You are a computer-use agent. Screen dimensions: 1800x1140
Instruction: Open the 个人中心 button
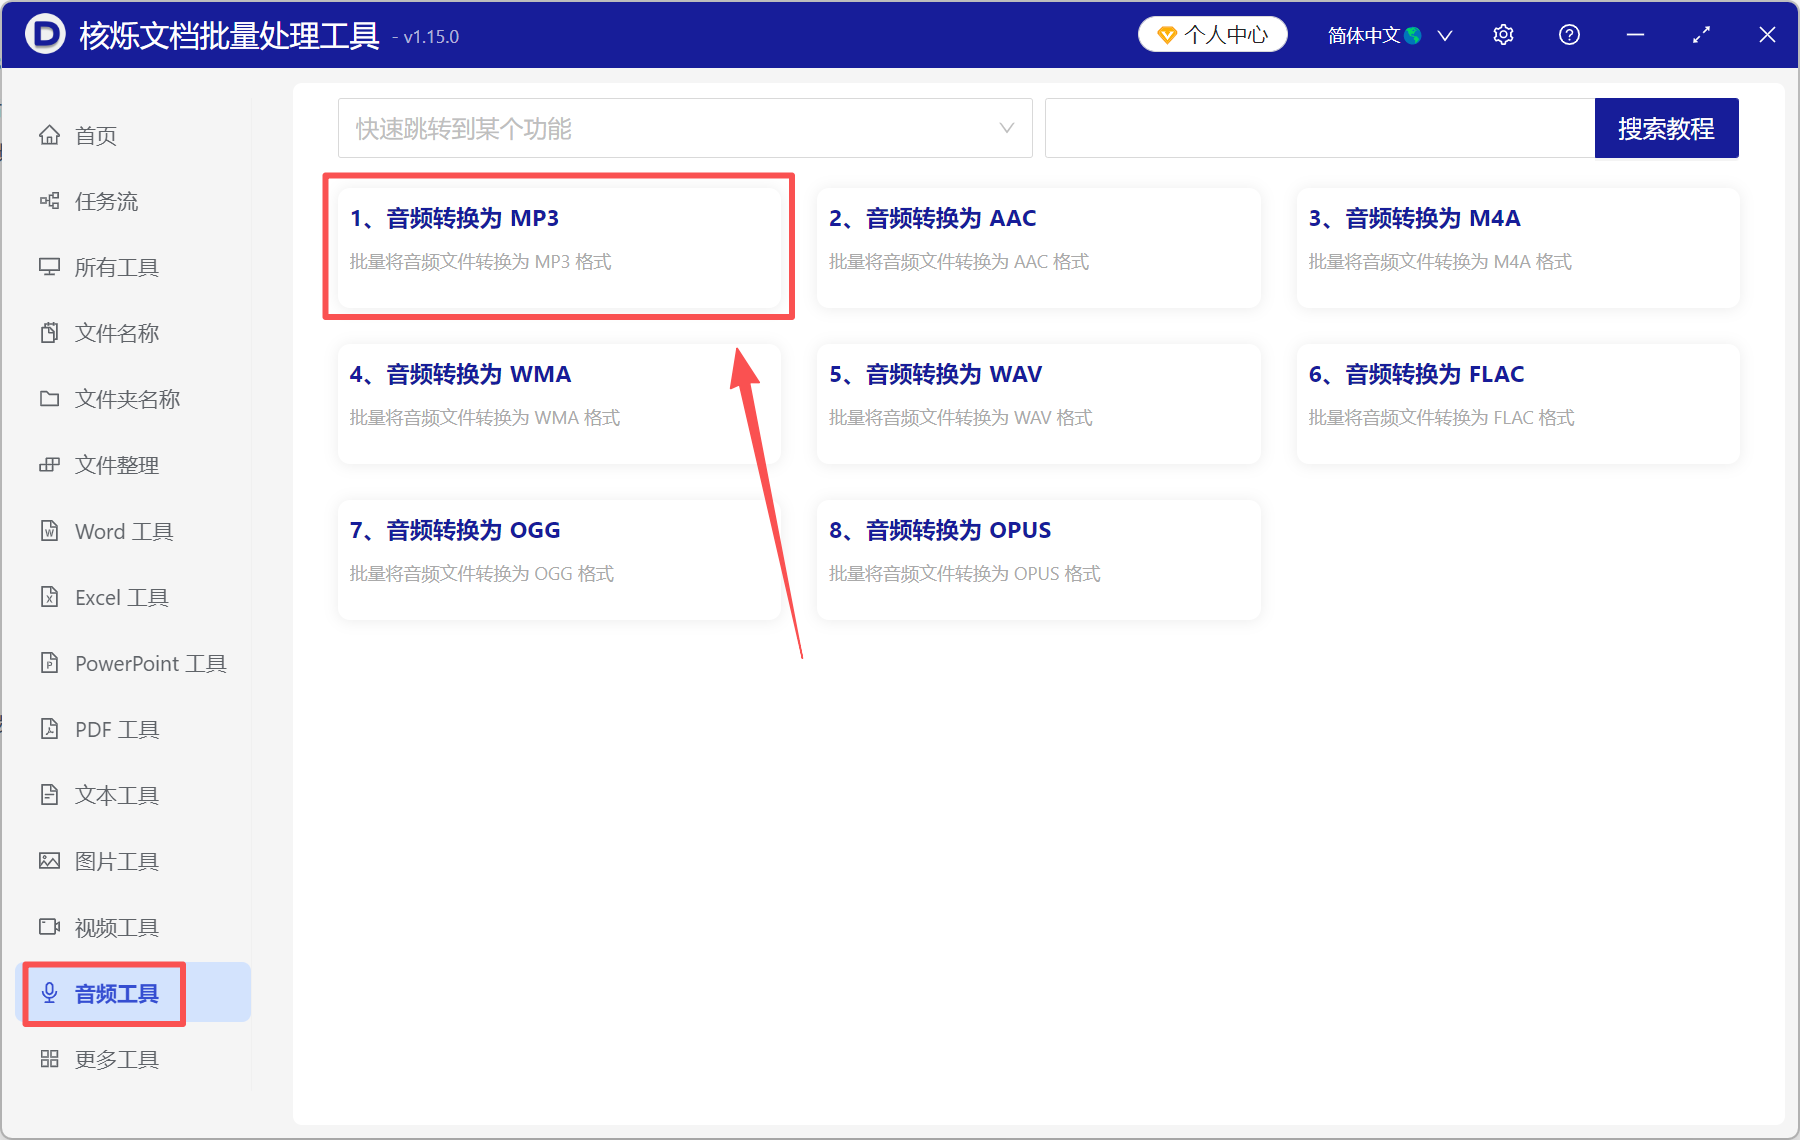click(x=1212, y=35)
